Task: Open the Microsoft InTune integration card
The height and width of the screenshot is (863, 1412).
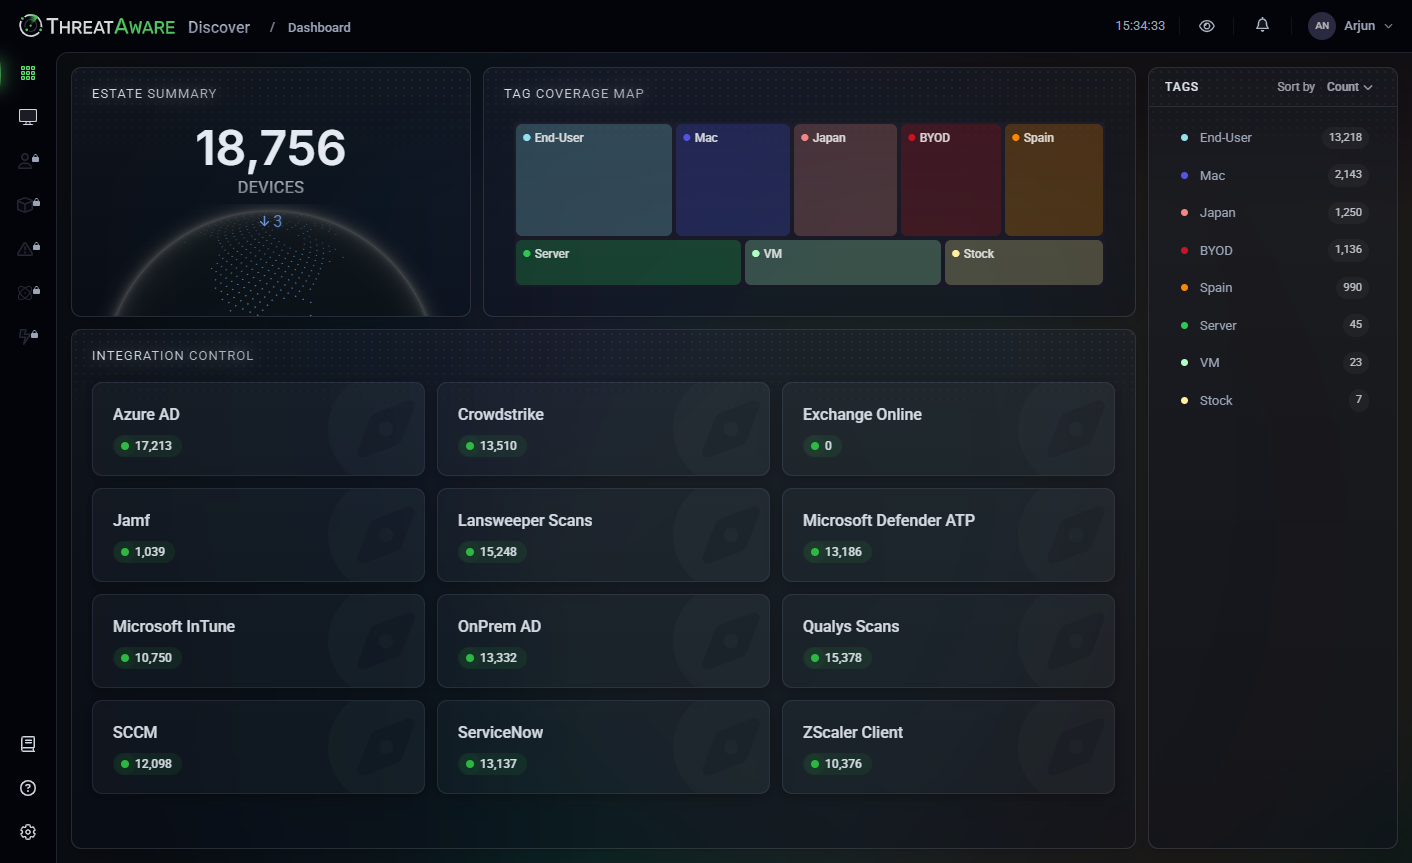Action: pos(258,641)
